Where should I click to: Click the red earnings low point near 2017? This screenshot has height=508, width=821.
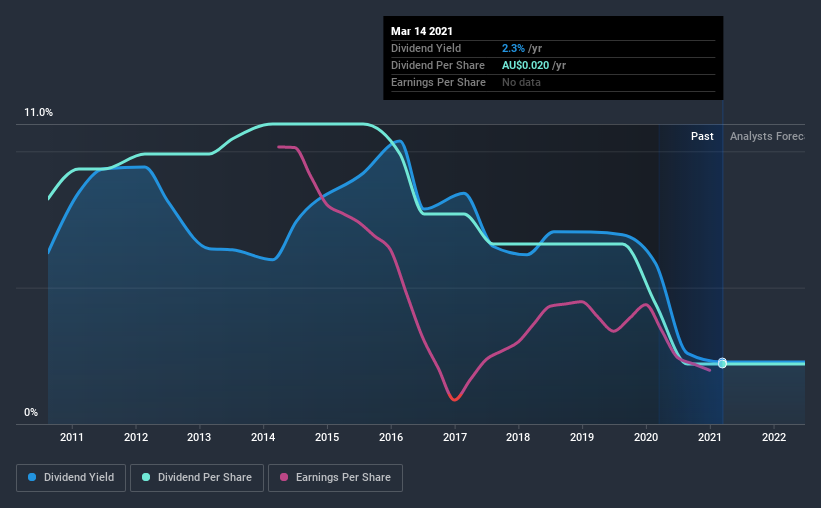click(454, 399)
